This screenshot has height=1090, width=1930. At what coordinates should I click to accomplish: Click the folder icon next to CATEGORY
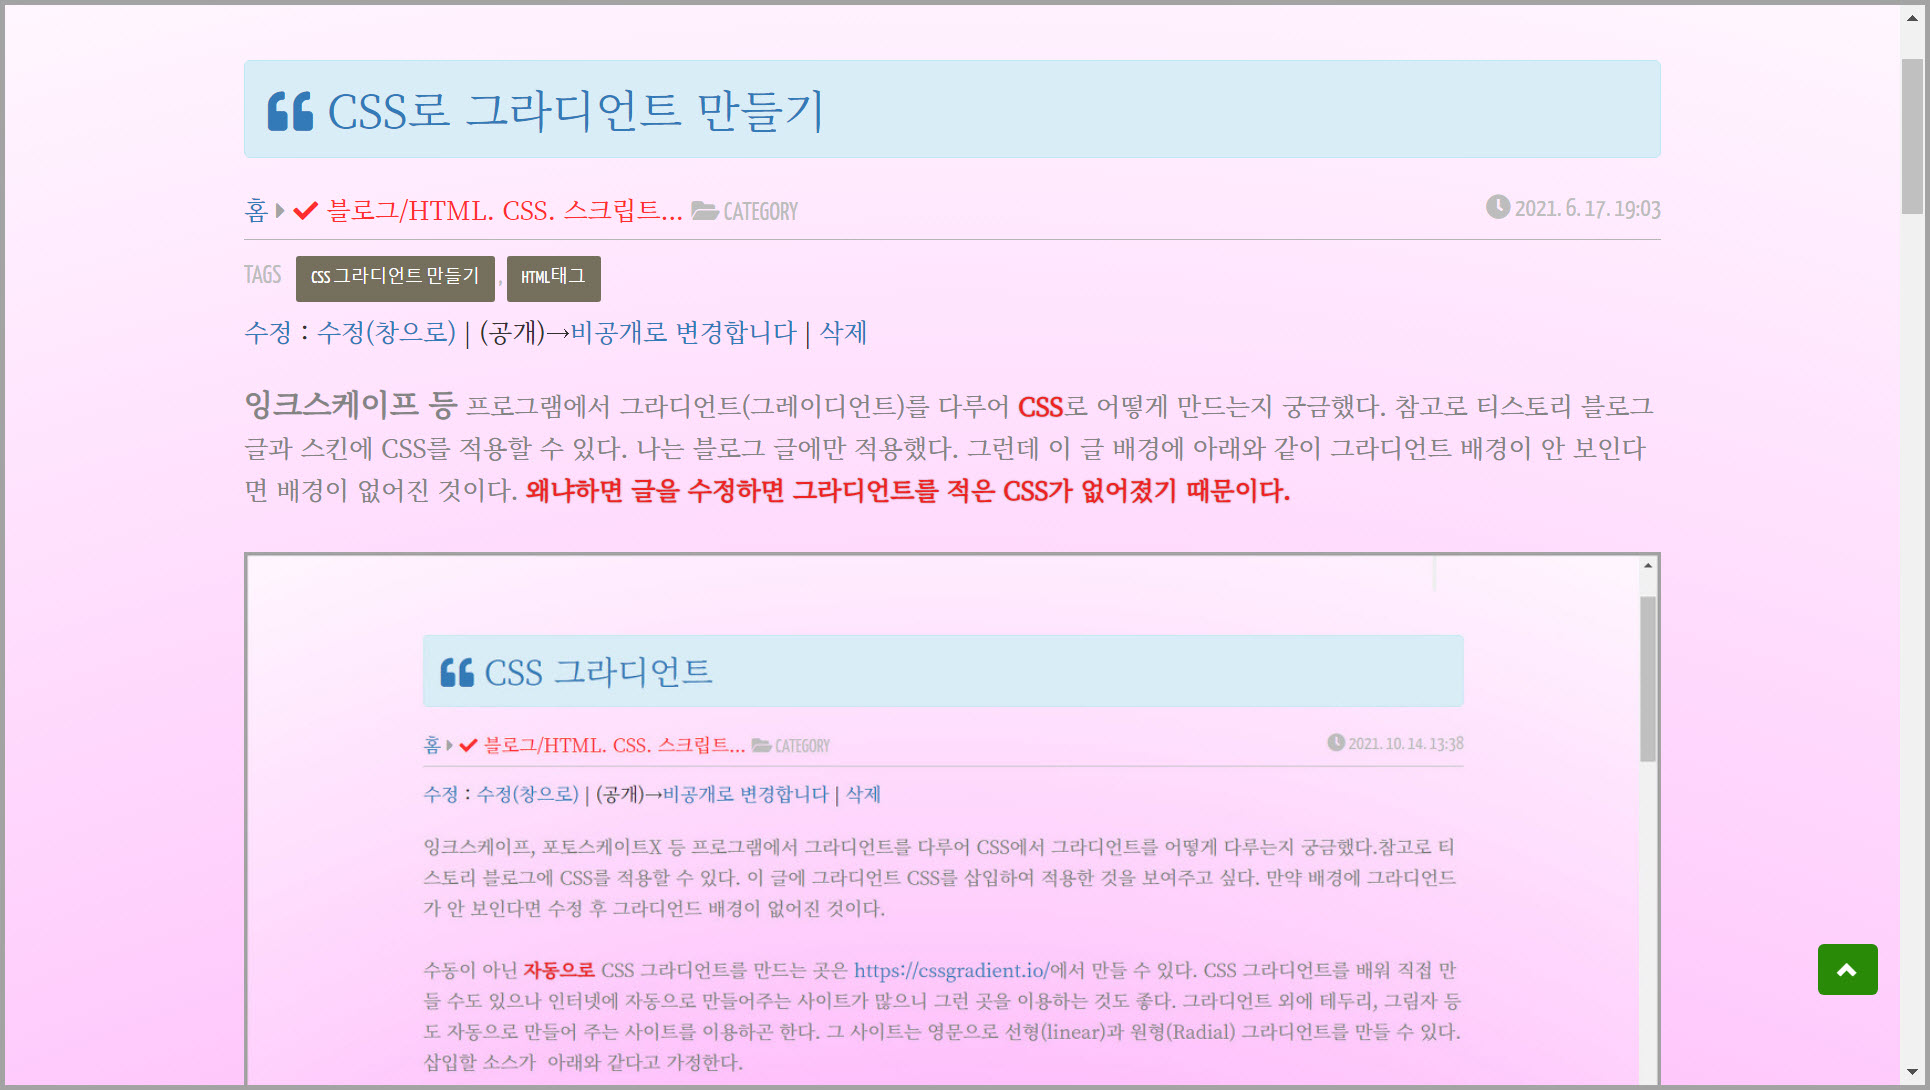tap(704, 211)
